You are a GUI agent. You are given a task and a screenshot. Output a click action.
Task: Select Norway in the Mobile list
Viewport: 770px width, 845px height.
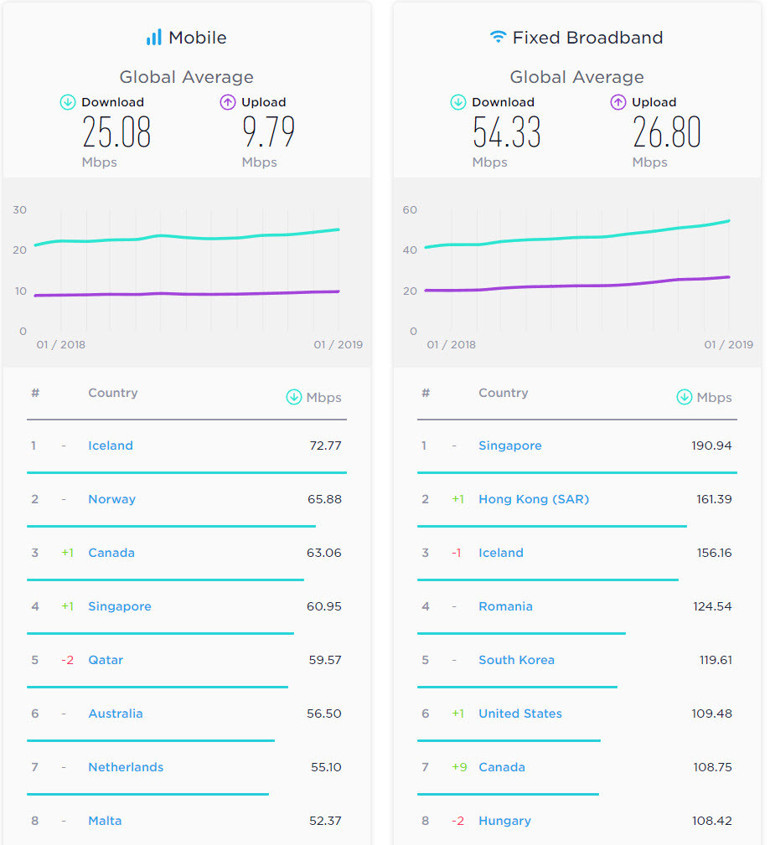pos(112,499)
